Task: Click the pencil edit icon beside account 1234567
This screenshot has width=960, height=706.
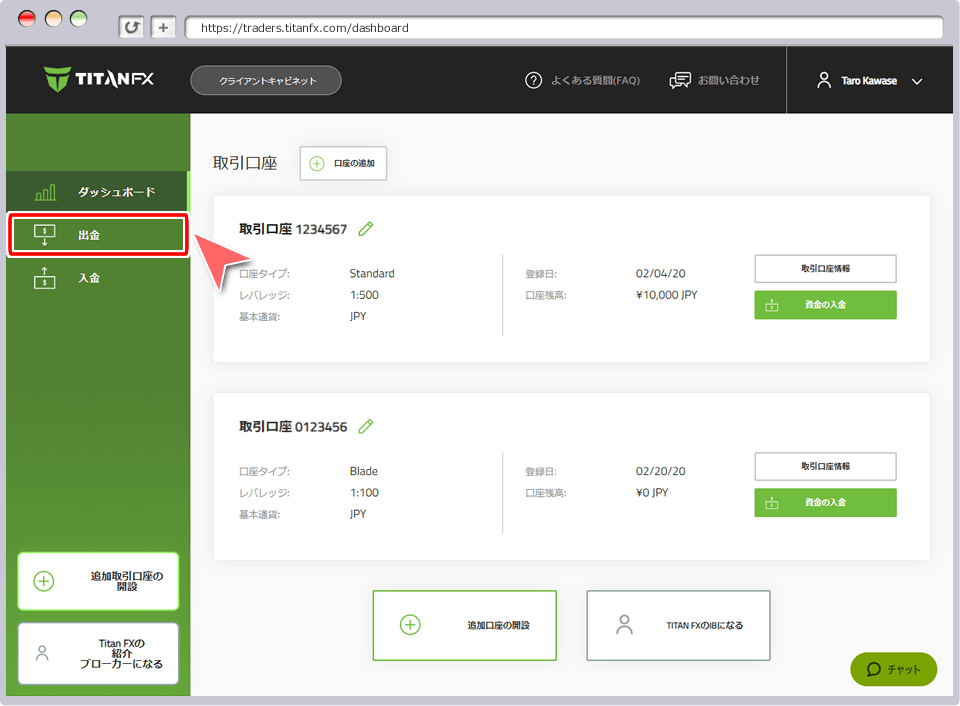Action: click(366, 229)
